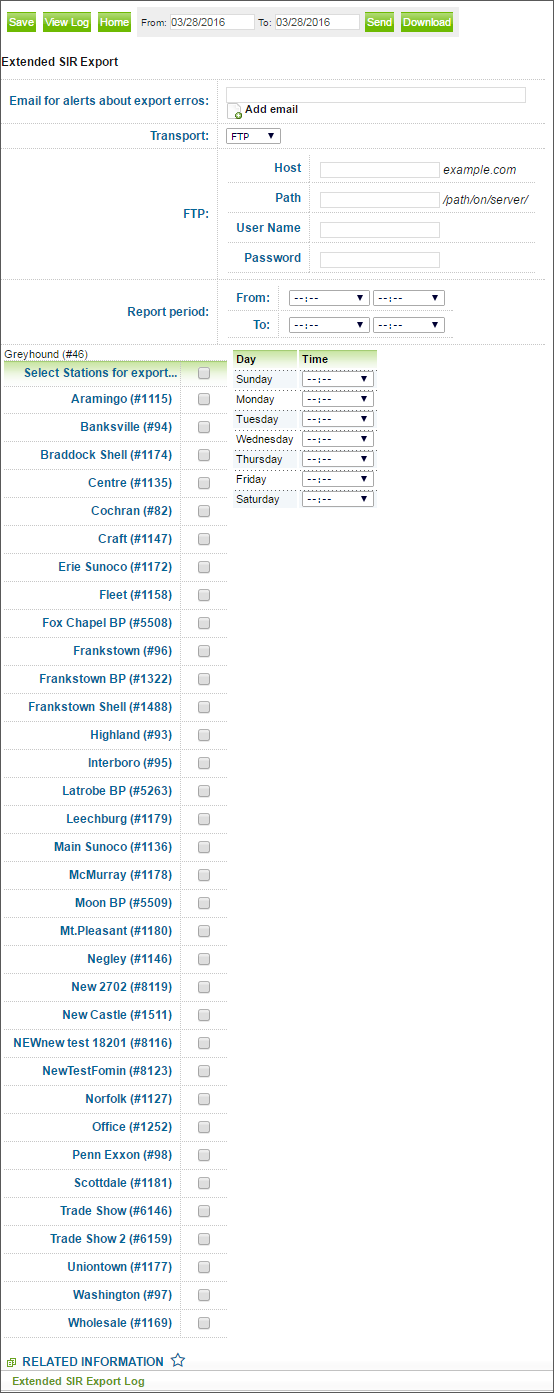Screen dimensions: 554x1393
Task: Open the View Log page
Action: [x=67, y=22]
